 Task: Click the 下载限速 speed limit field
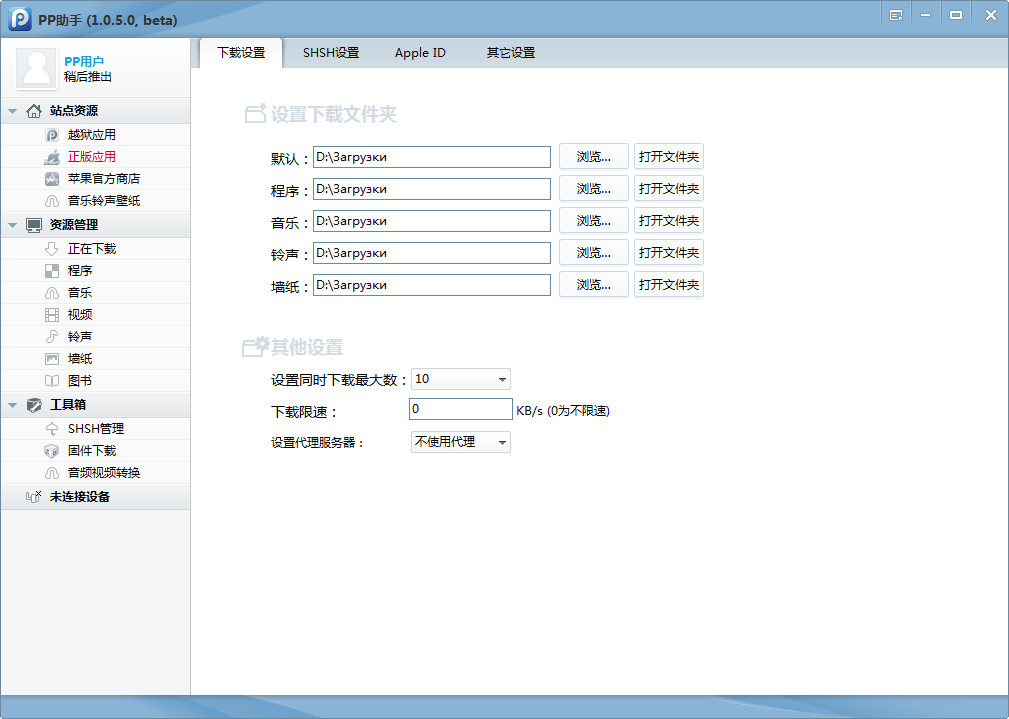click(460, 409)
